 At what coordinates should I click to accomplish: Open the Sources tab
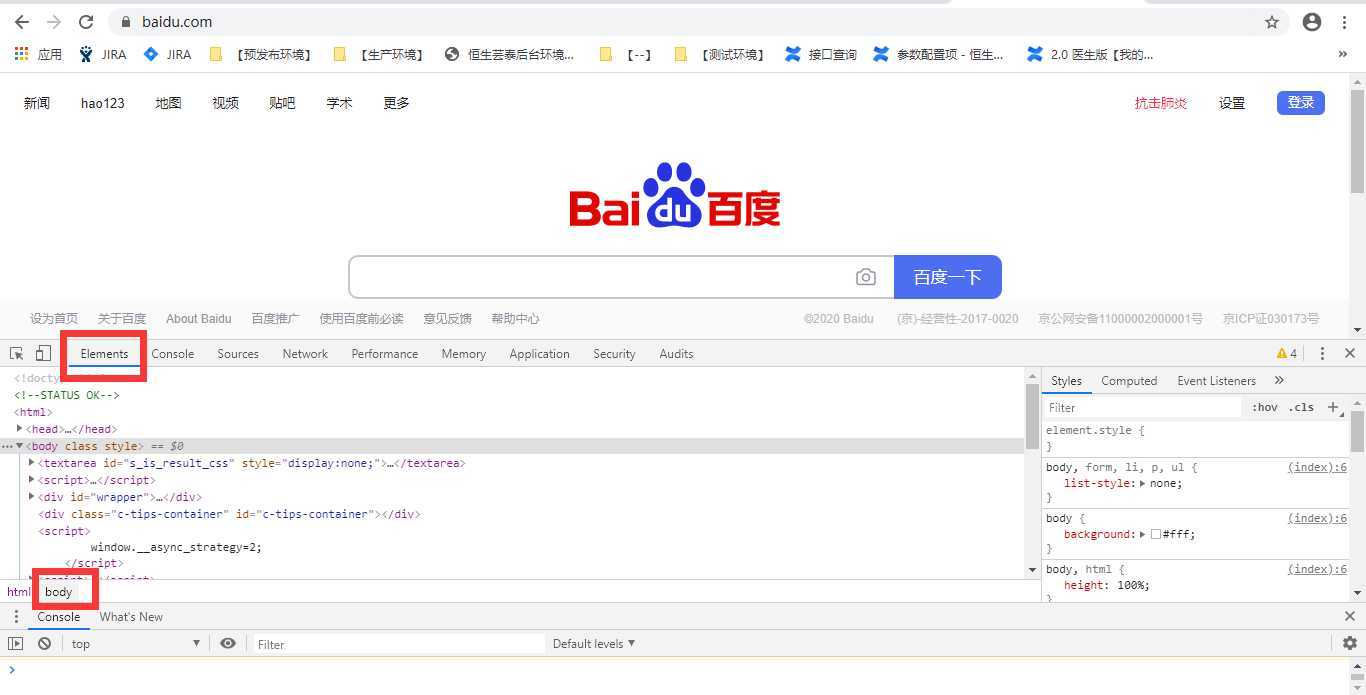238,353
